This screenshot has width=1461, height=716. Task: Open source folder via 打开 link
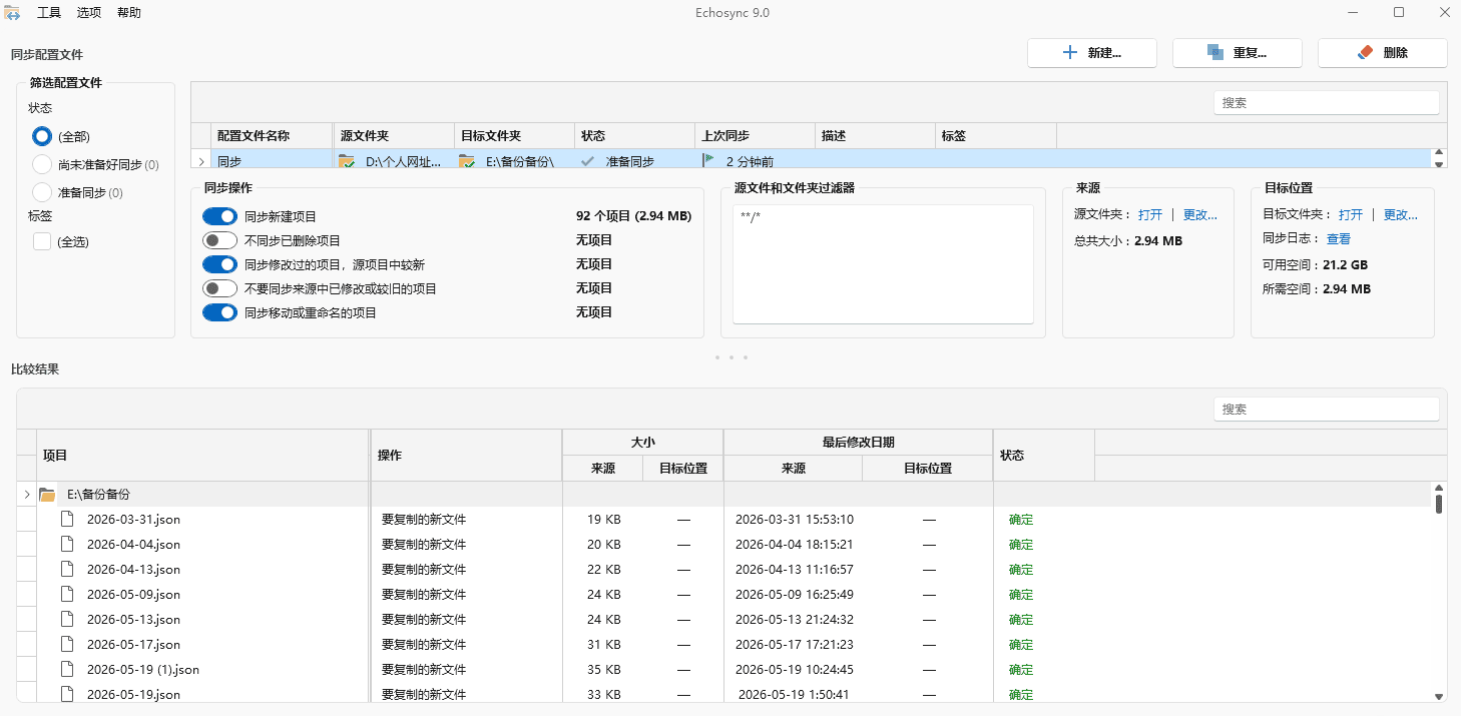click(1150, 215)
